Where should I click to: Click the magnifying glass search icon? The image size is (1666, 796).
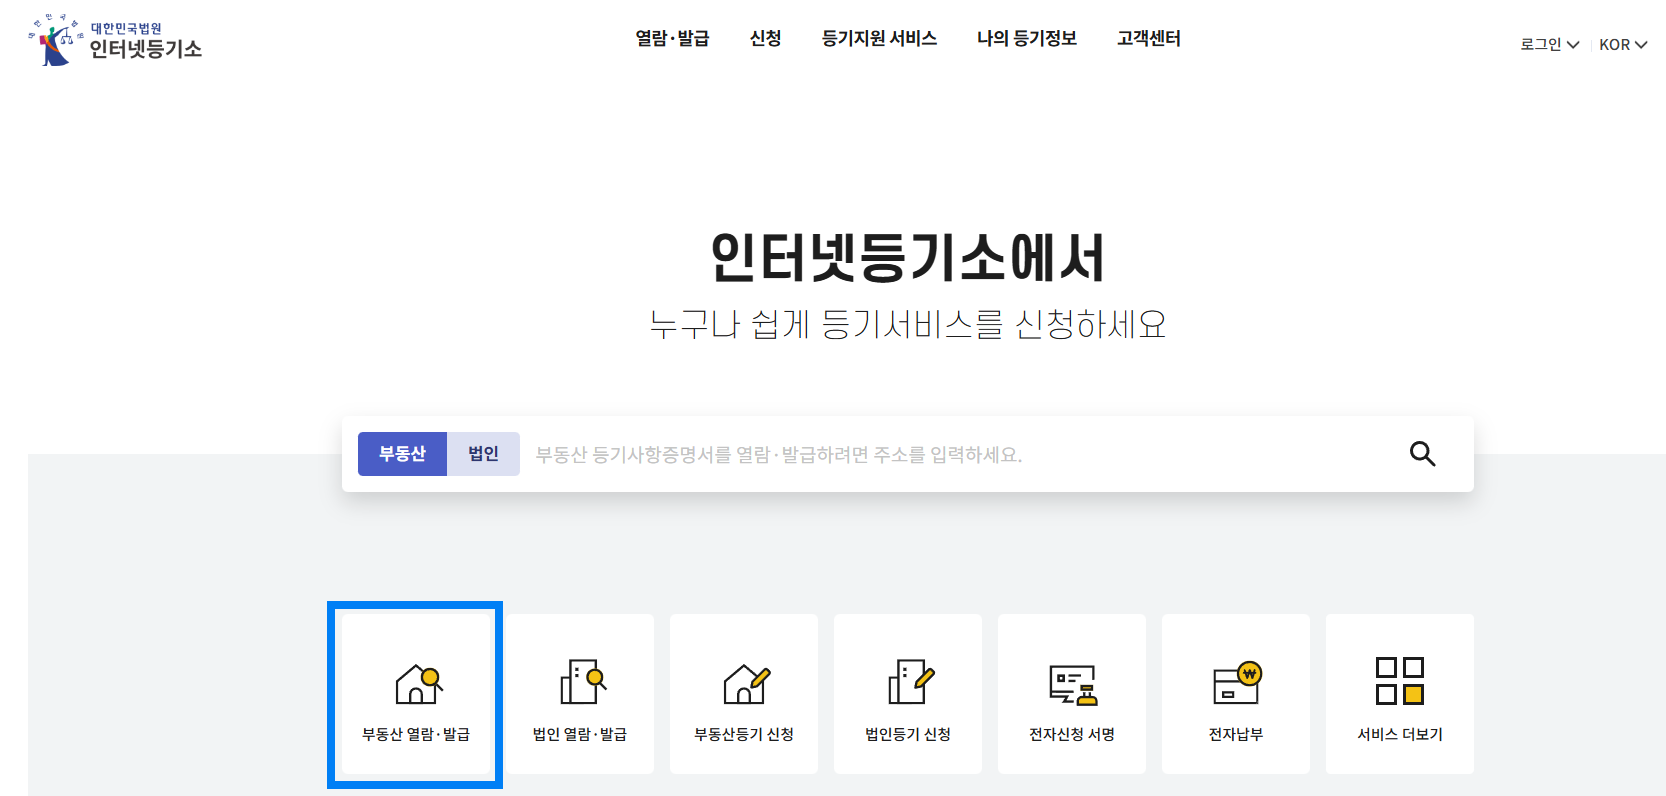pyautogui.click(x=1422, y=454)
